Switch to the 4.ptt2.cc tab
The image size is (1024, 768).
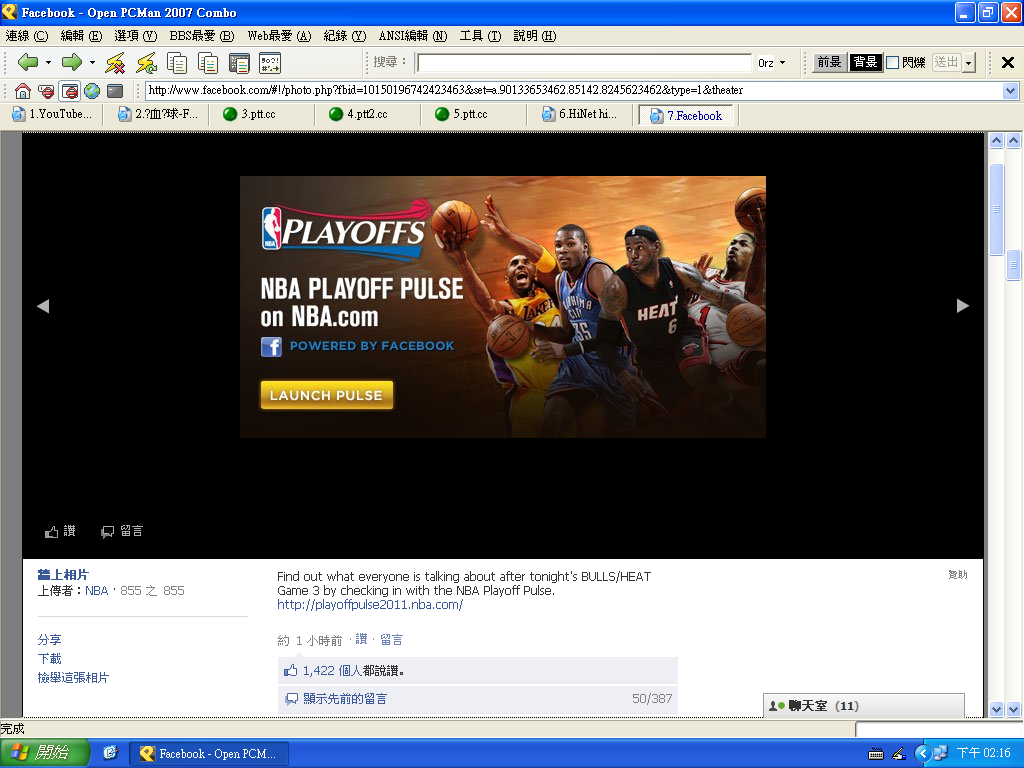pyautogui.click(x=366, y=114)
